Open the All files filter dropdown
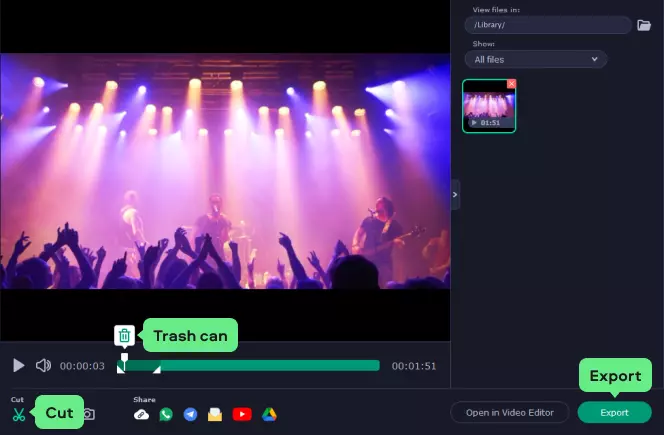The height and width of the screenshot is (435, 664). pos(539,60)
